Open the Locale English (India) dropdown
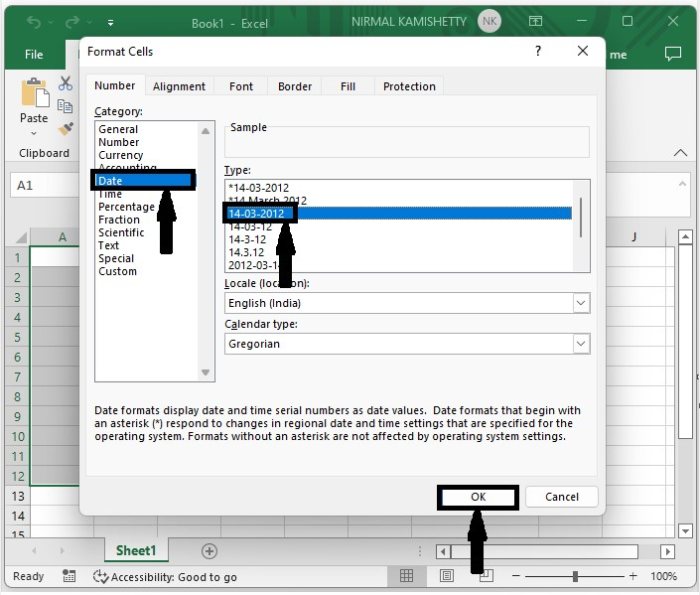 pyautogui.click(x=581, y=303)
